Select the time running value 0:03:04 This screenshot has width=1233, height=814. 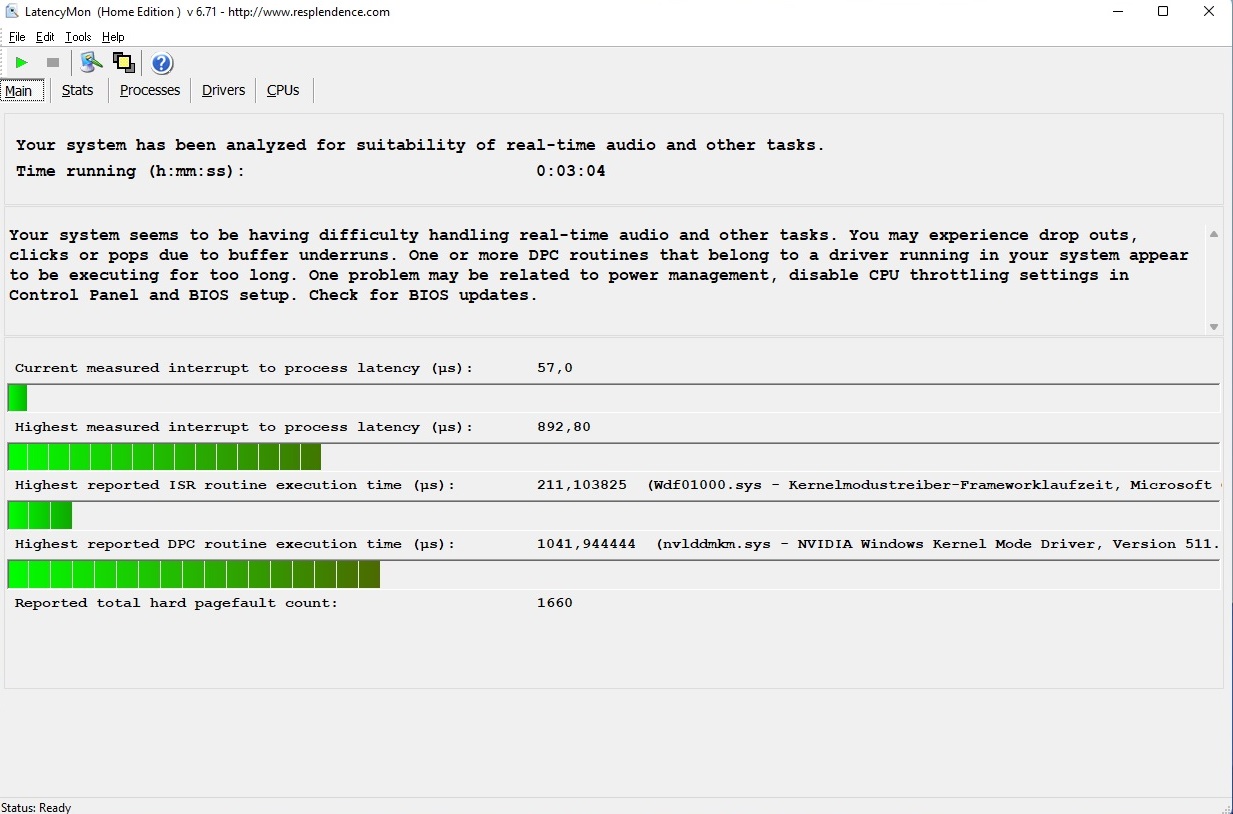pyautogui.click(x=571, y=171)
